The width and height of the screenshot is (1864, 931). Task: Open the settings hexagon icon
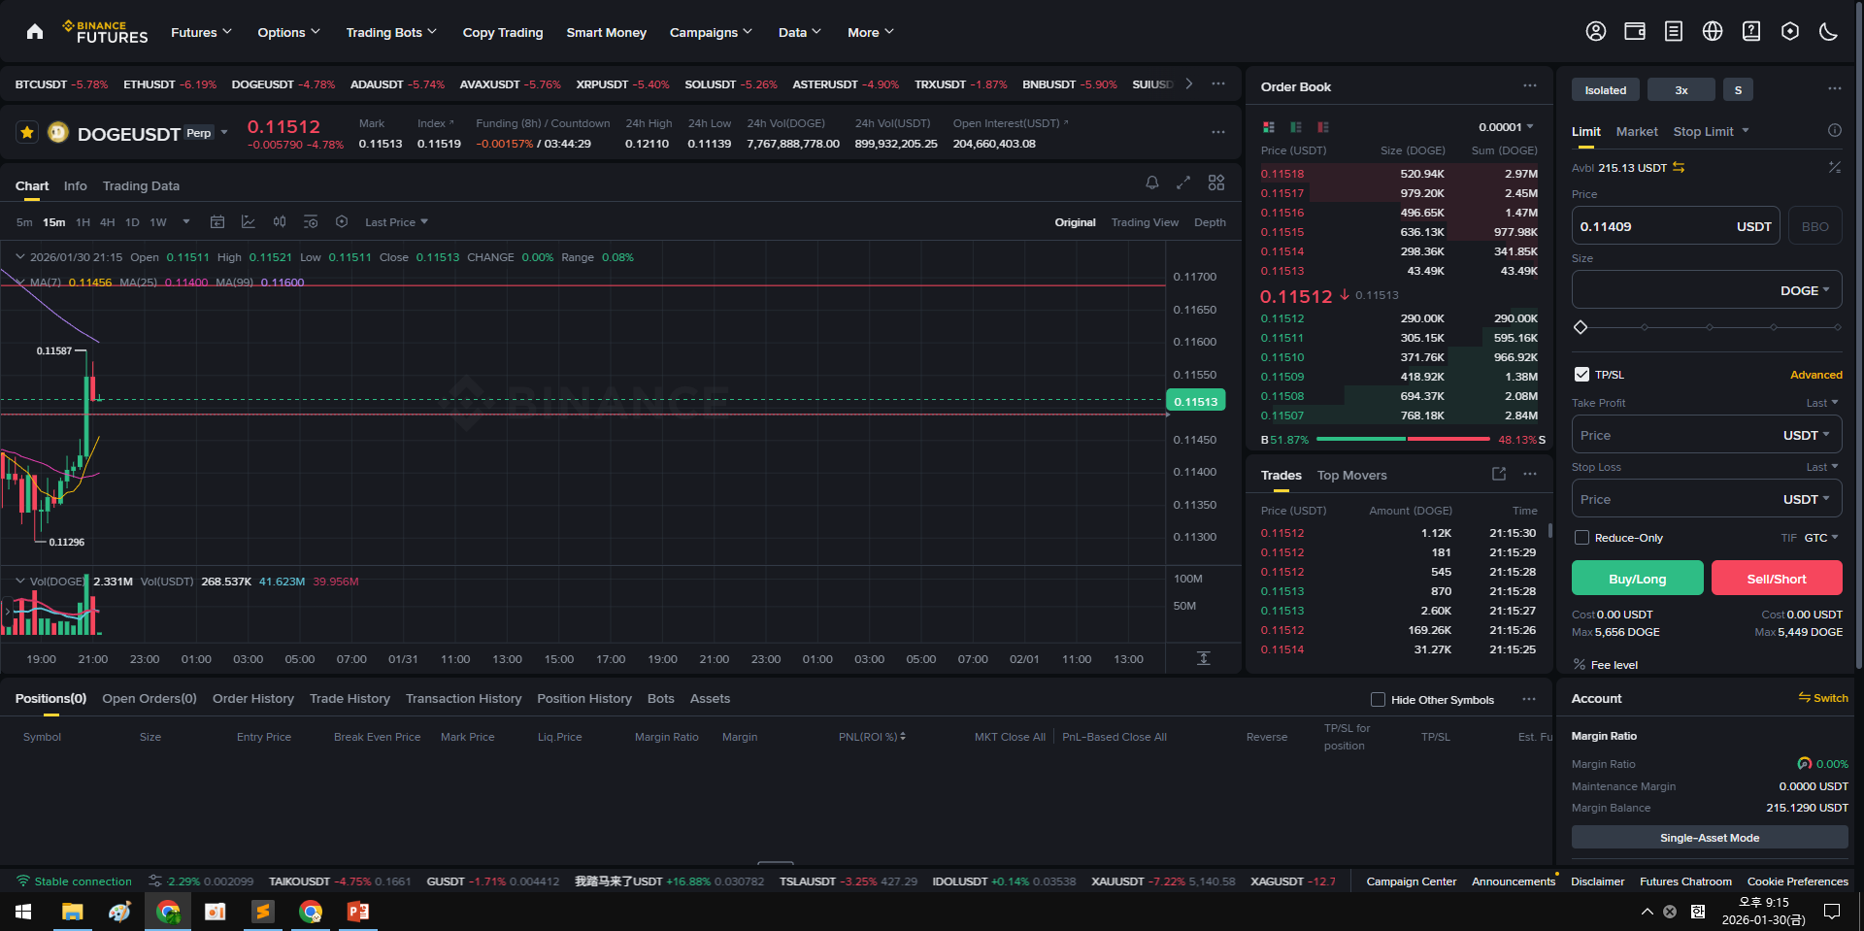click(1790, 32)
